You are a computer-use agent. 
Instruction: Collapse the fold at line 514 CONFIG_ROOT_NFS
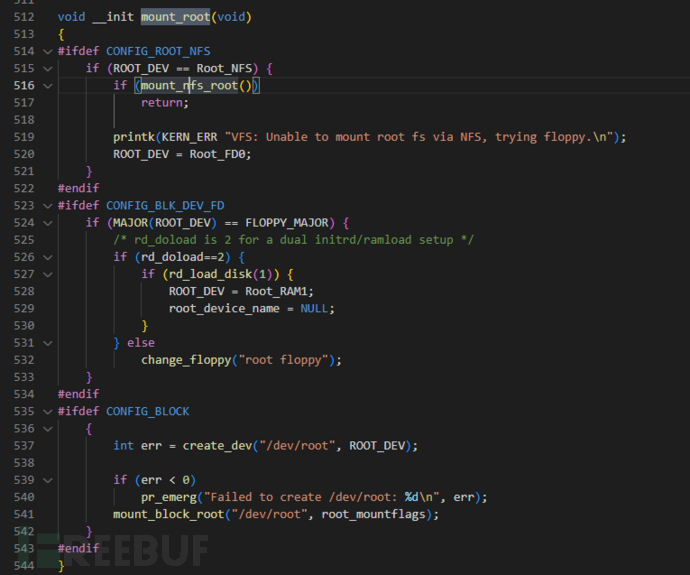[x=46, y=51]
